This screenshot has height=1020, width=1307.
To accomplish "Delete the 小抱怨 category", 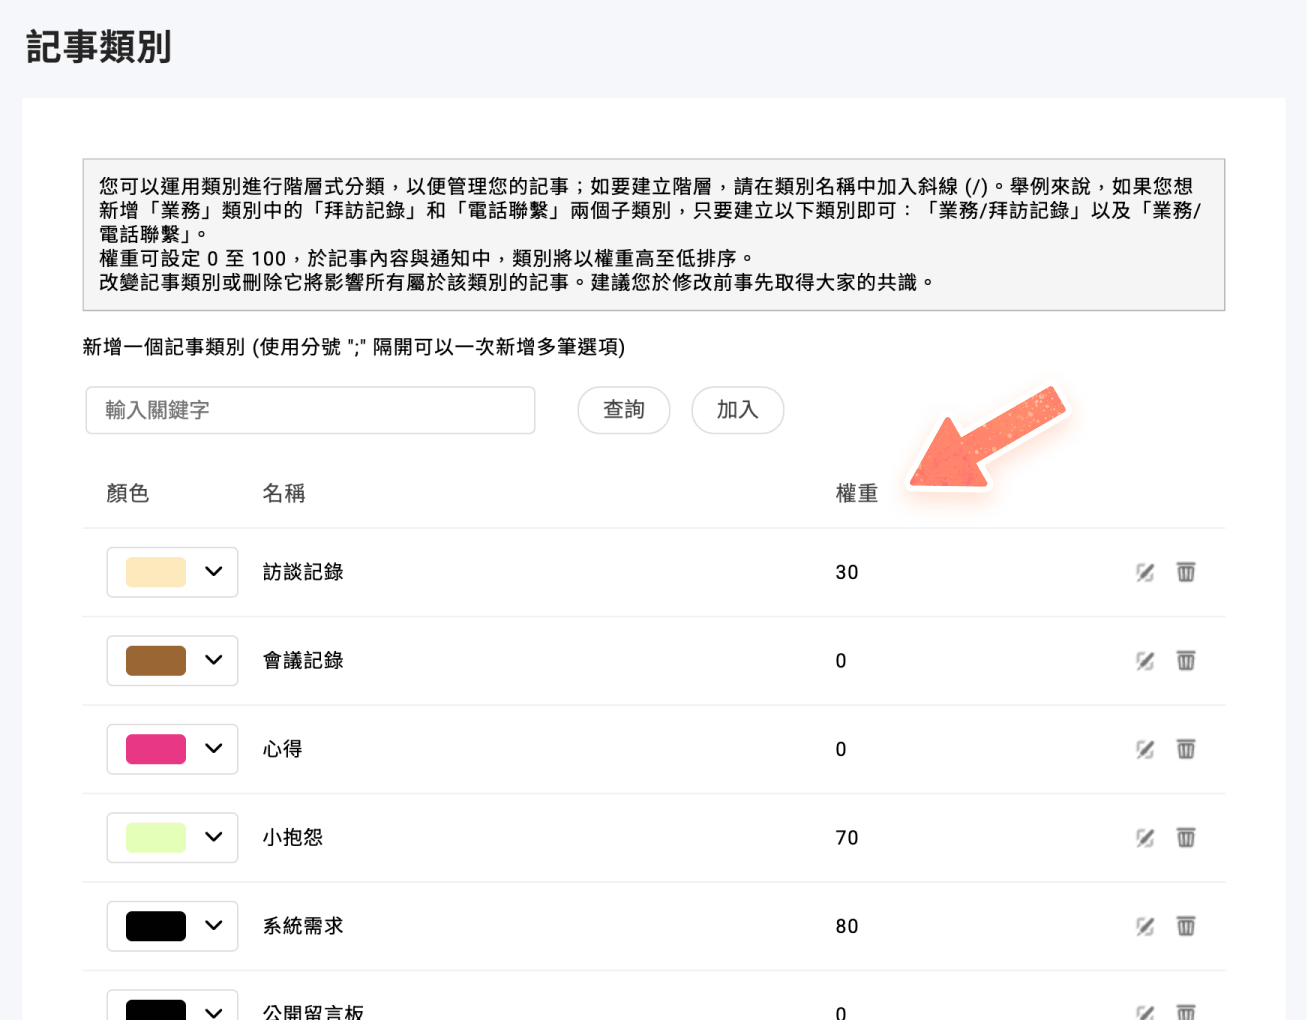I will tap(1186, 838).
